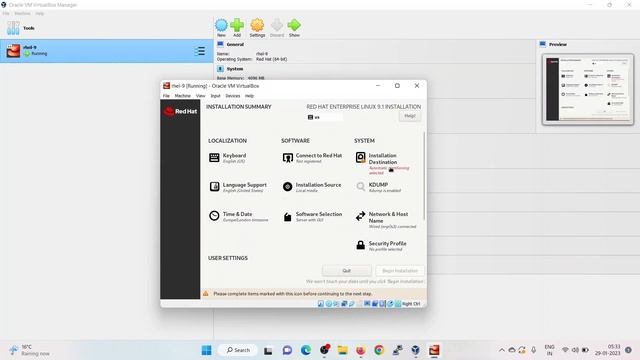Screen dimensions: 640x360
Task: Click the 'Please complete items marked' warning text
Action: (293, 293)
